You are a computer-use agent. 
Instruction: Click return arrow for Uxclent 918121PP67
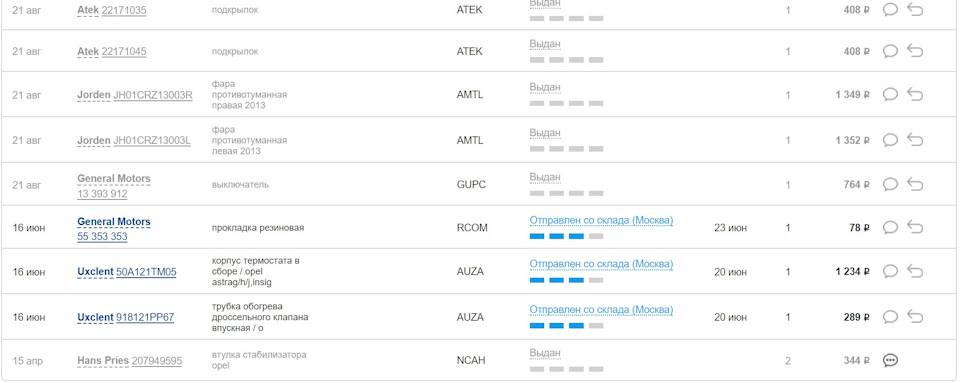click(915, 317)
